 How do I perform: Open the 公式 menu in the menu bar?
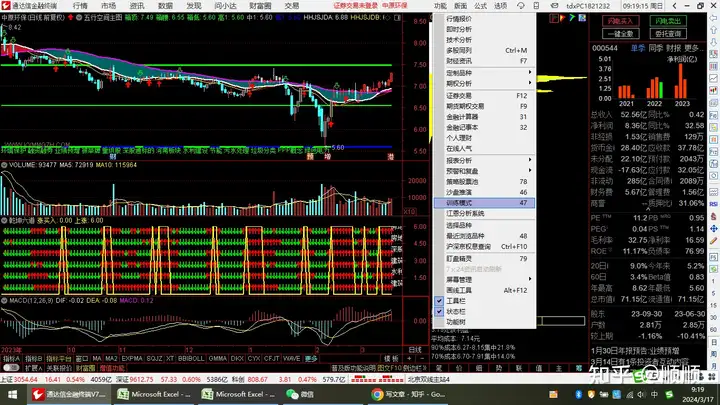(480, 6)
